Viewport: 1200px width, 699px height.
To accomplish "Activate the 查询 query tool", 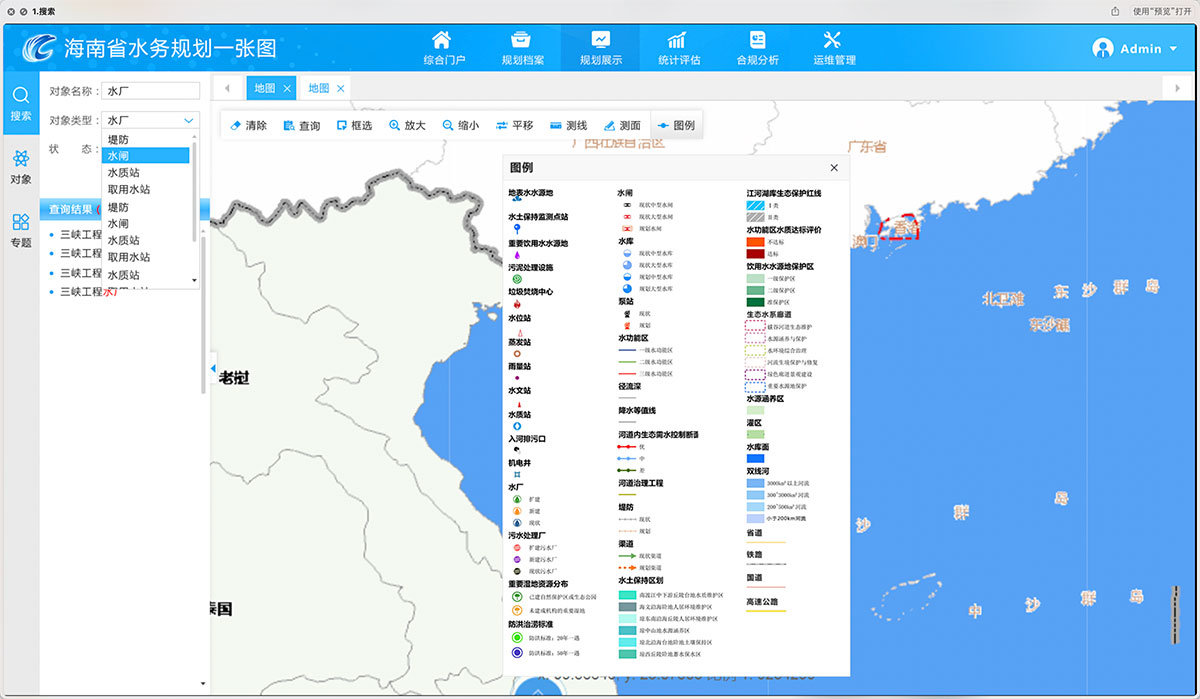I will 301,126.
